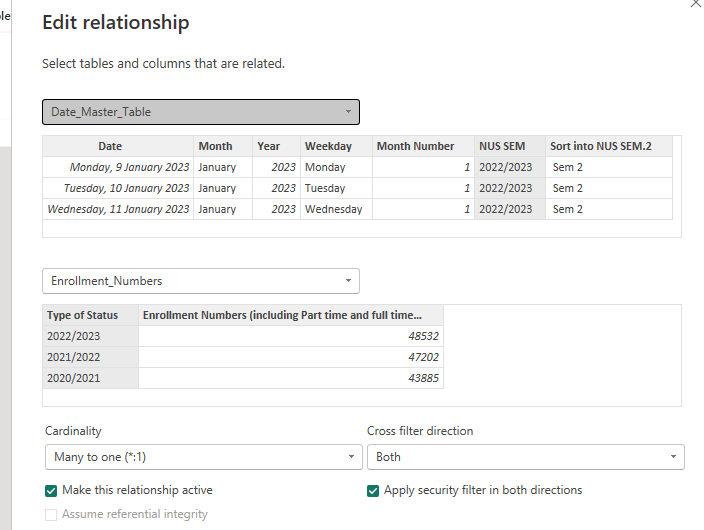Select the Year column header
This screenshot has height=530, width=704.
277,146
